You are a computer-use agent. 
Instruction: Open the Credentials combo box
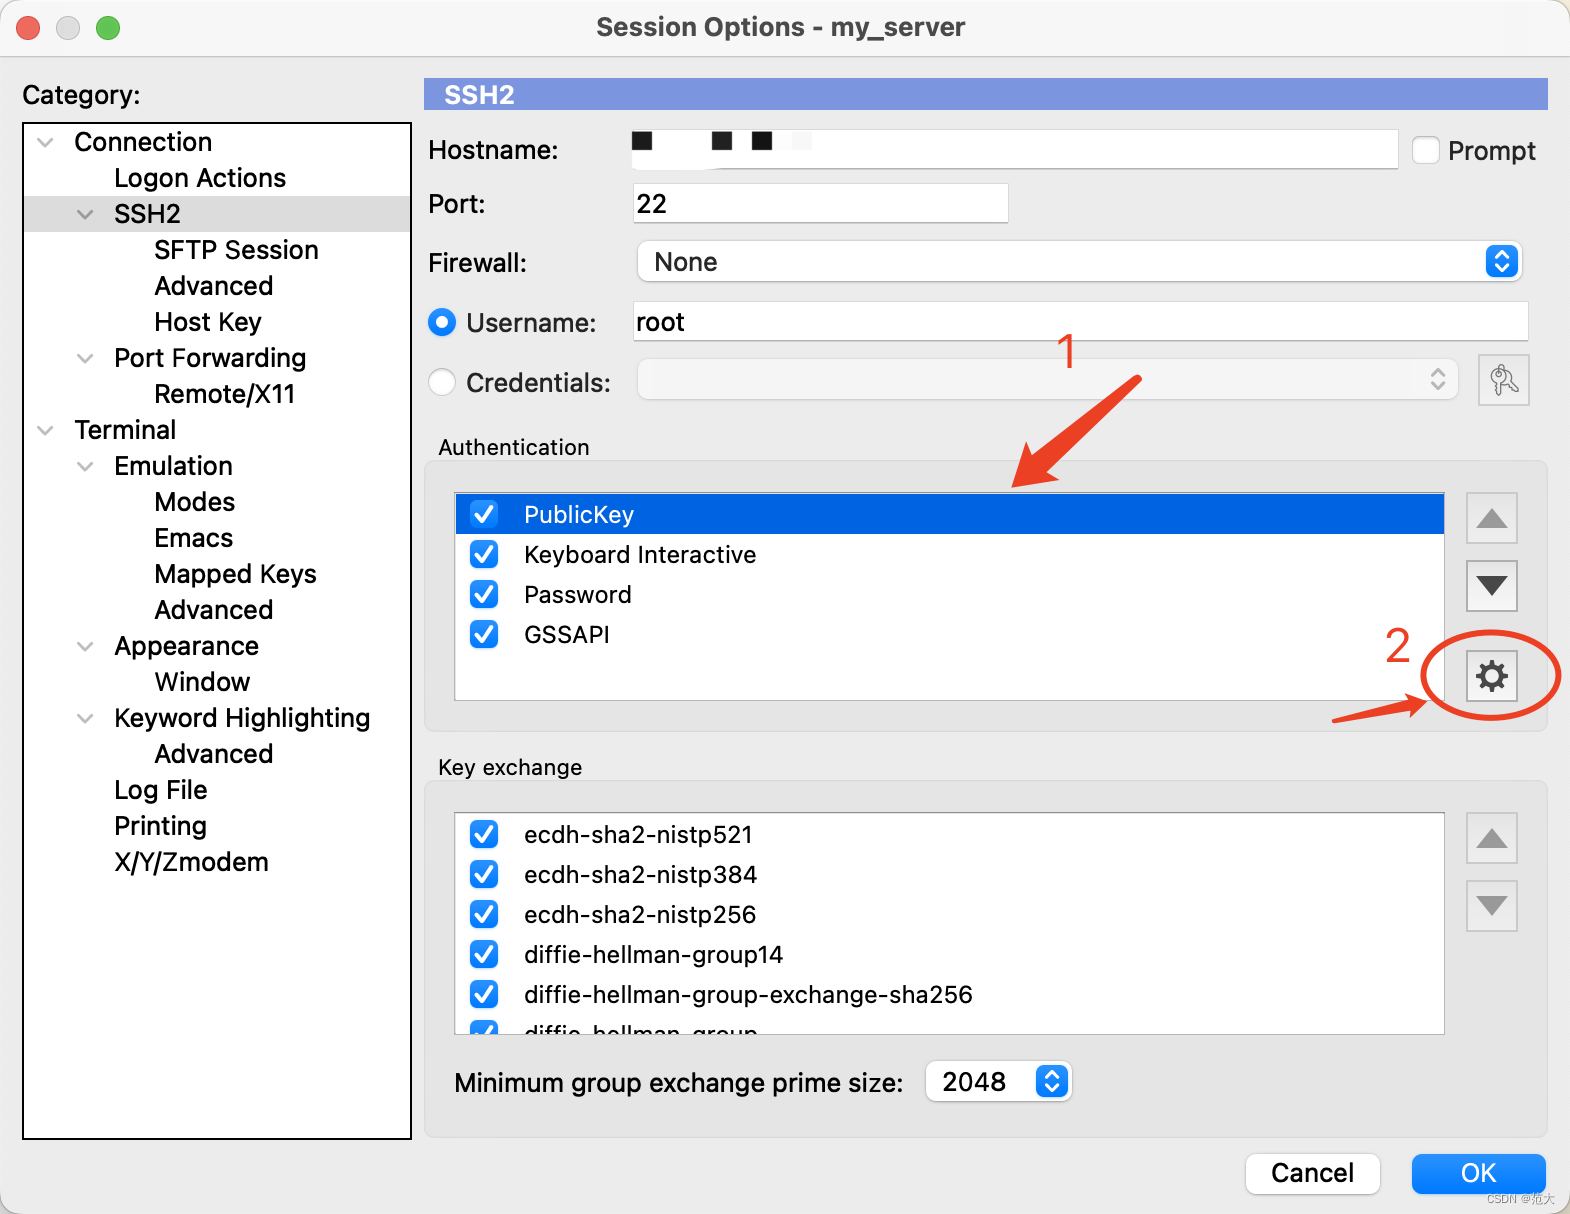point(1048,380)
